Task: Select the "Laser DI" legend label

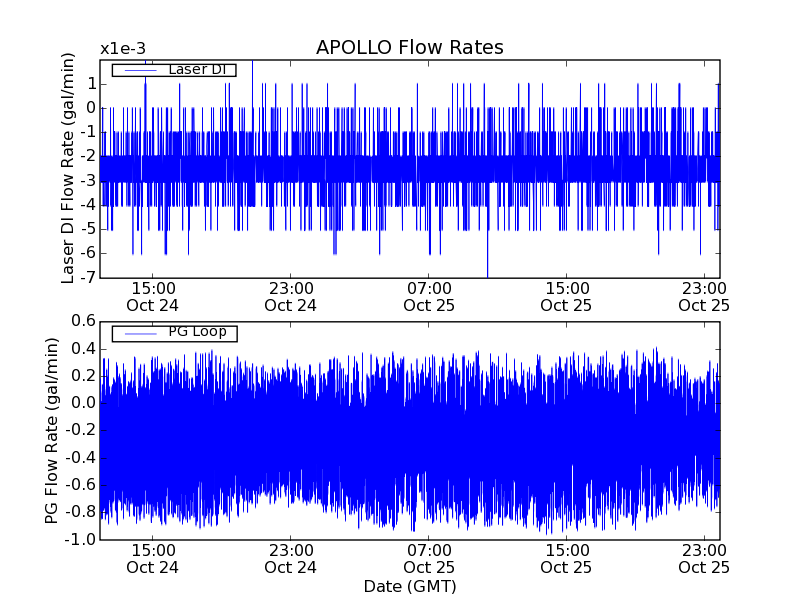Action: click(x=194, y=69)
